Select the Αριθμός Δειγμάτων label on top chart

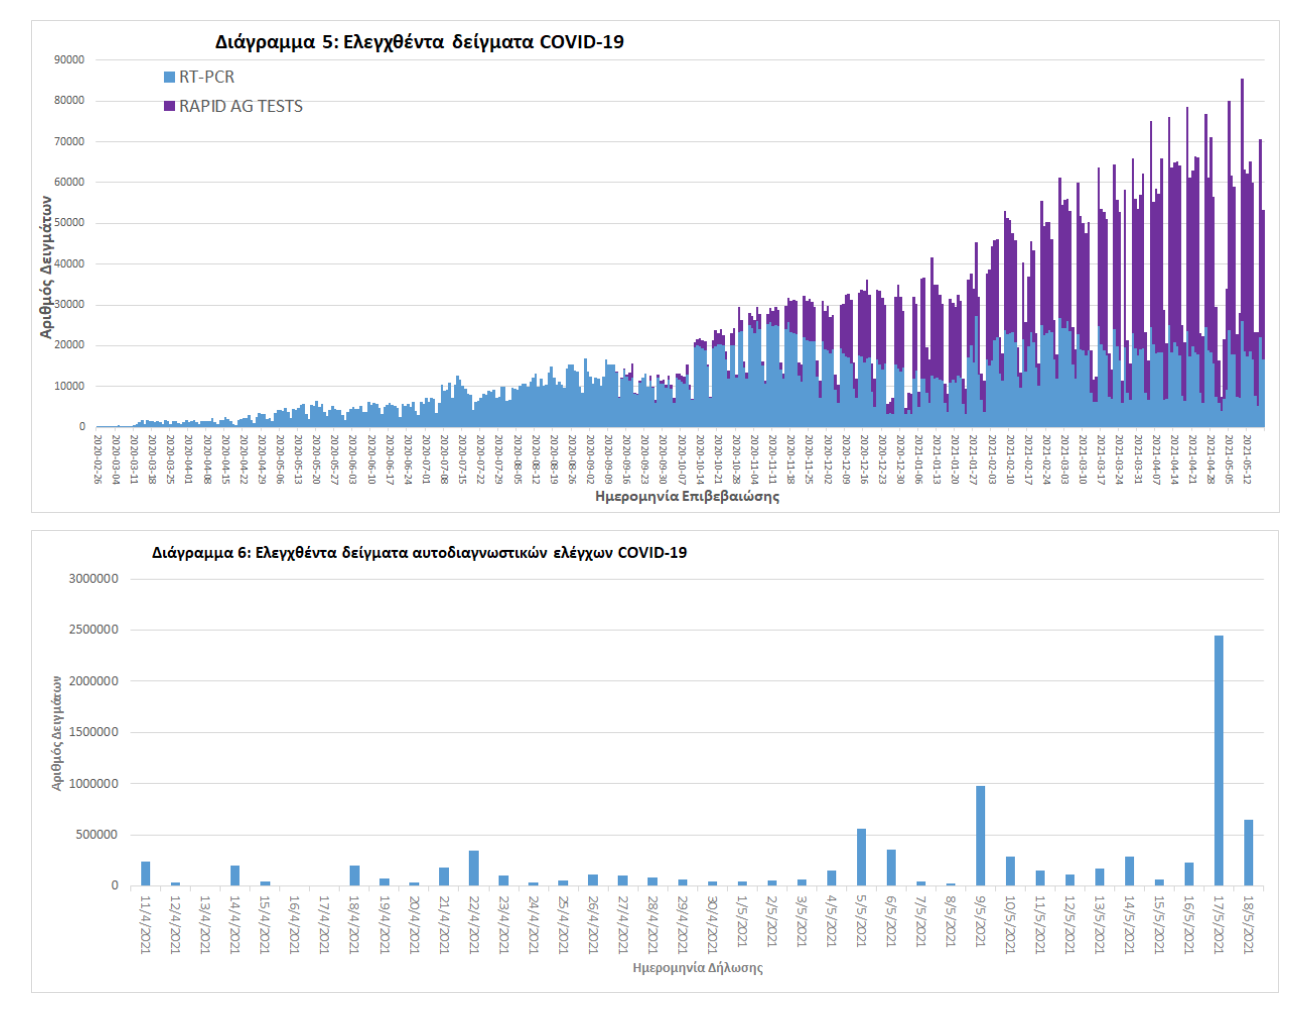(46, 266)
